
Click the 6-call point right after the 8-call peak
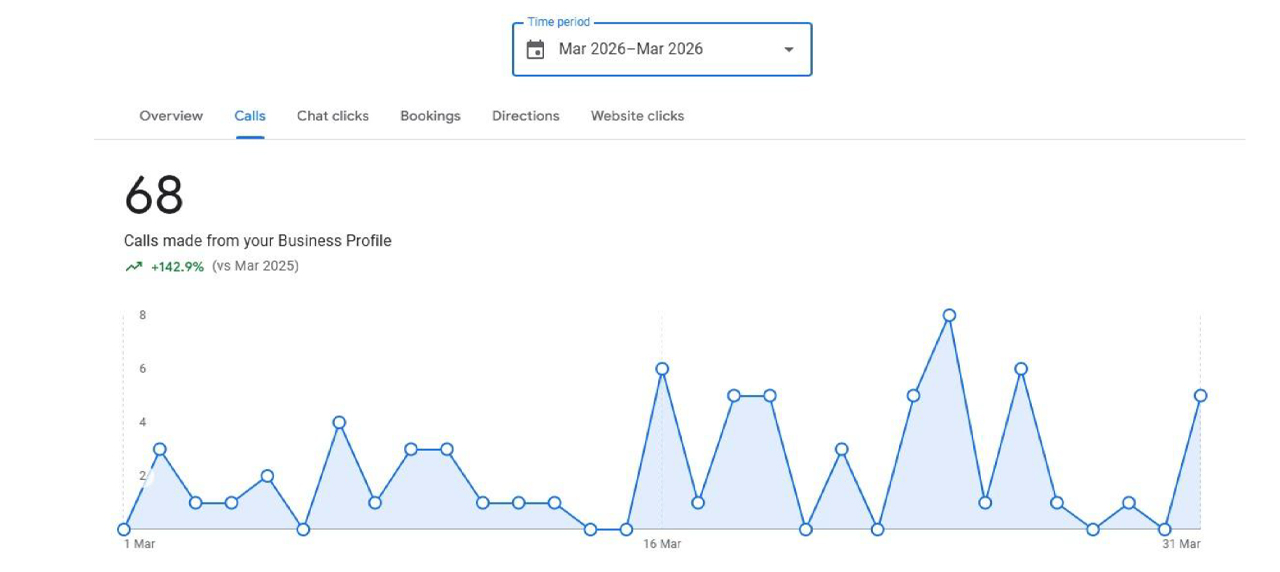[1021, 369]
